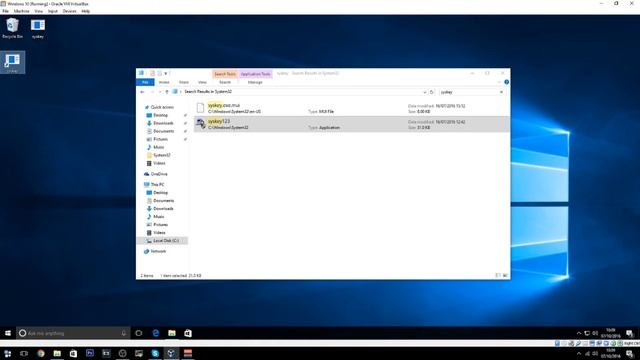
Task: Click the syskey123 application icon
Action: tap(200, 124)
